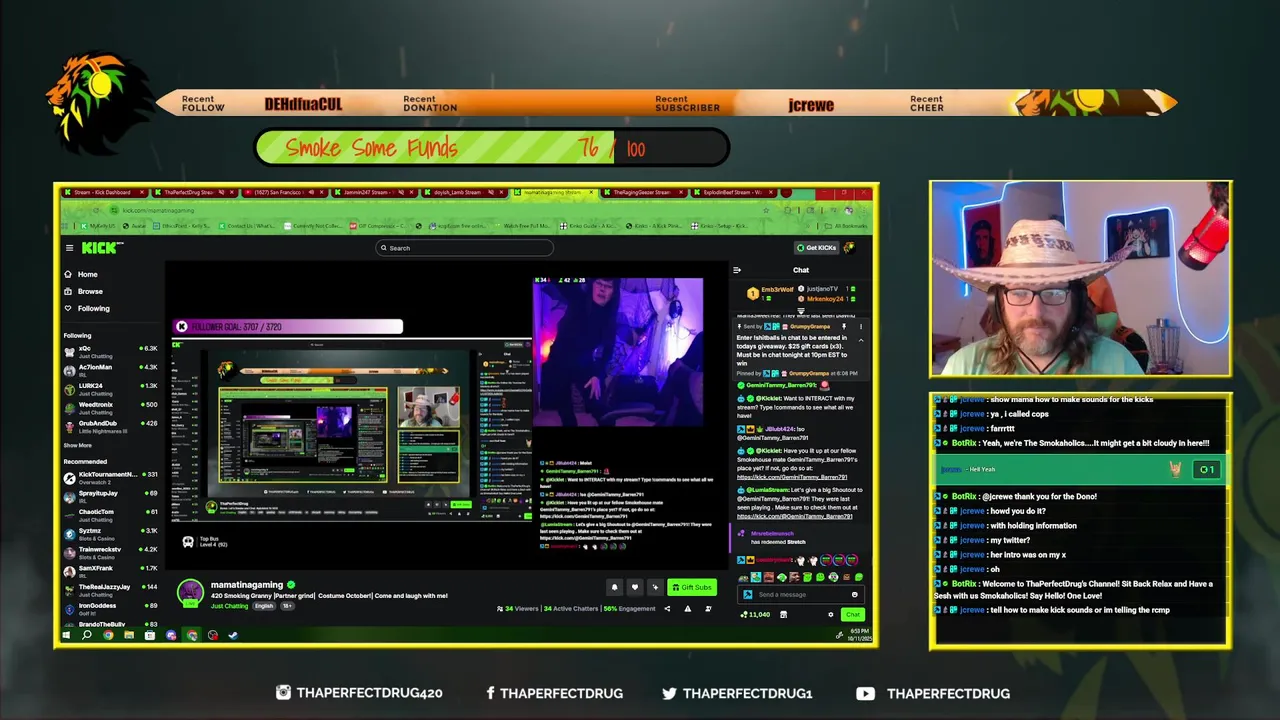Open new browser tab with plus button
1280x720 pixels.
coord(785,192)
